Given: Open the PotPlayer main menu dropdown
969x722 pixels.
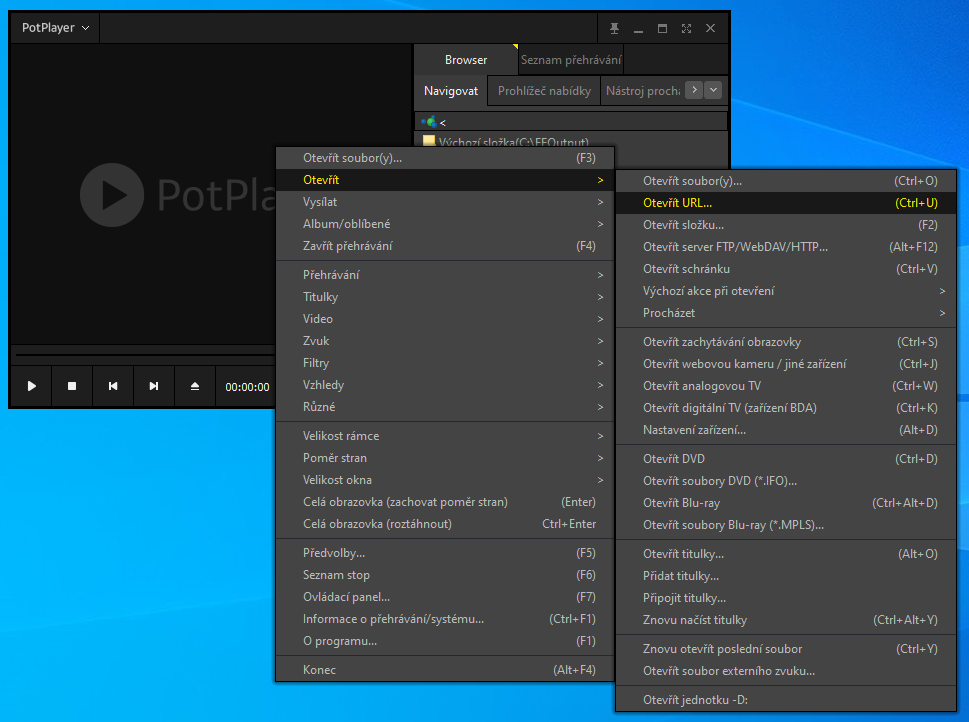Looking at the screenshot, I should (55, 28).
